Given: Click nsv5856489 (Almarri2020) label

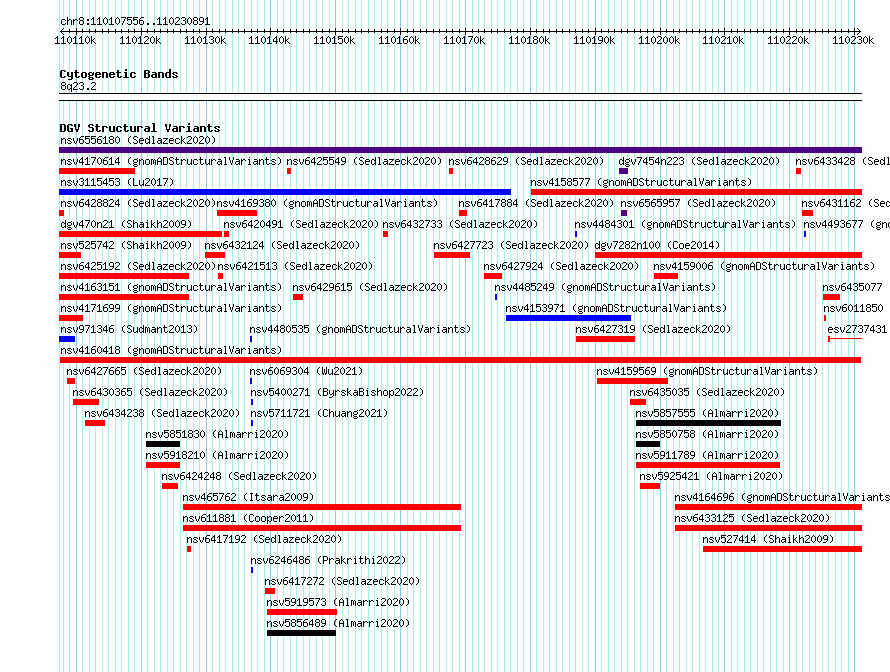Looking at the screenshot, I should tap(338, 623).
